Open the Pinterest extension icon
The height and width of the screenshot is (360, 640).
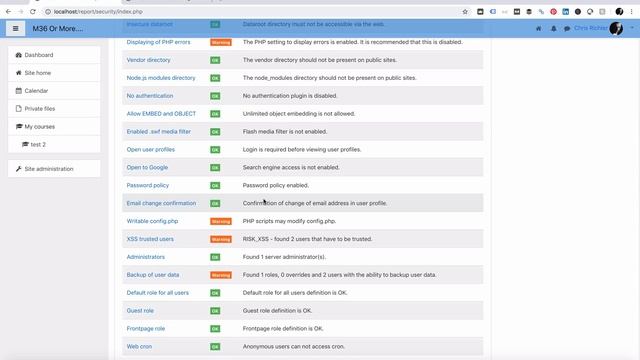point(553,12)
